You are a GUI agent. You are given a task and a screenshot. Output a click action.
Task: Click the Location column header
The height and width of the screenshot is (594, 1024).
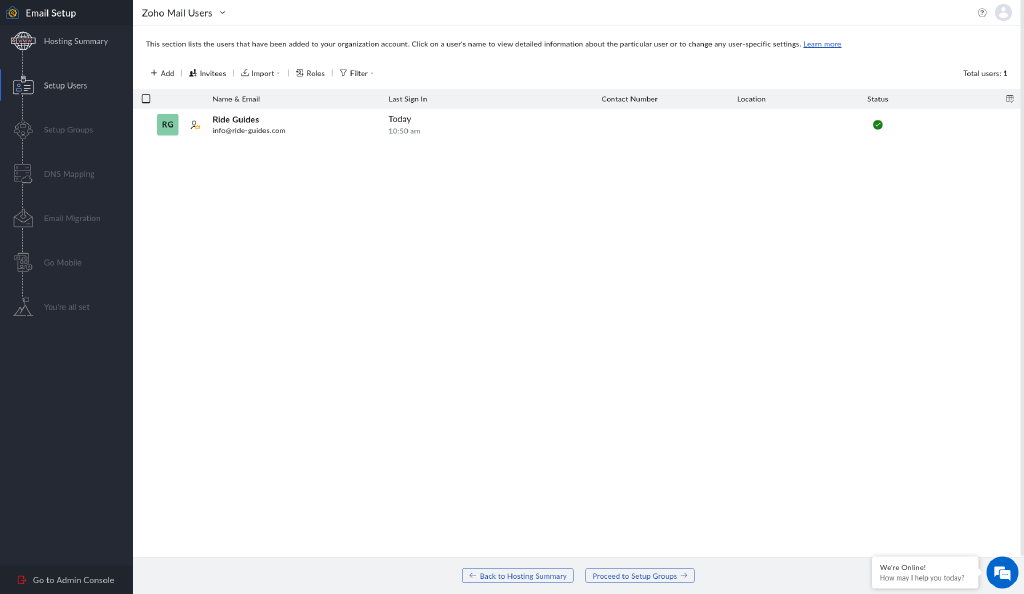click(x=751, y=99)
